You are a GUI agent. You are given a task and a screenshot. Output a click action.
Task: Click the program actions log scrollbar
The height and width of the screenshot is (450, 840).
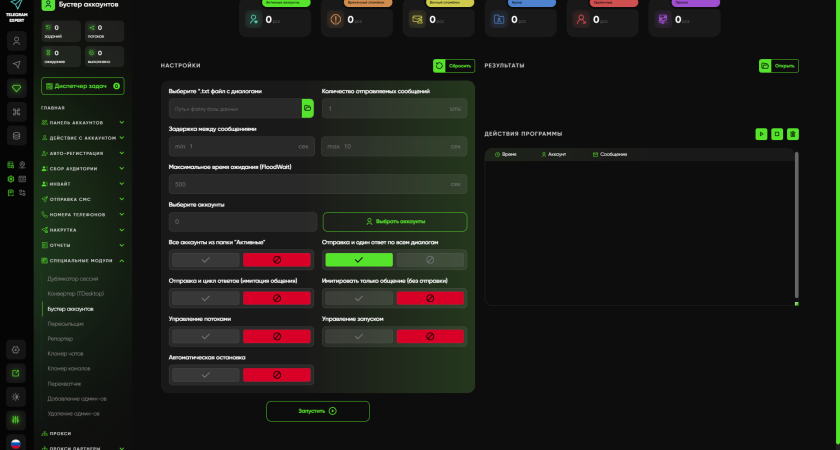(x=797, y=225)
